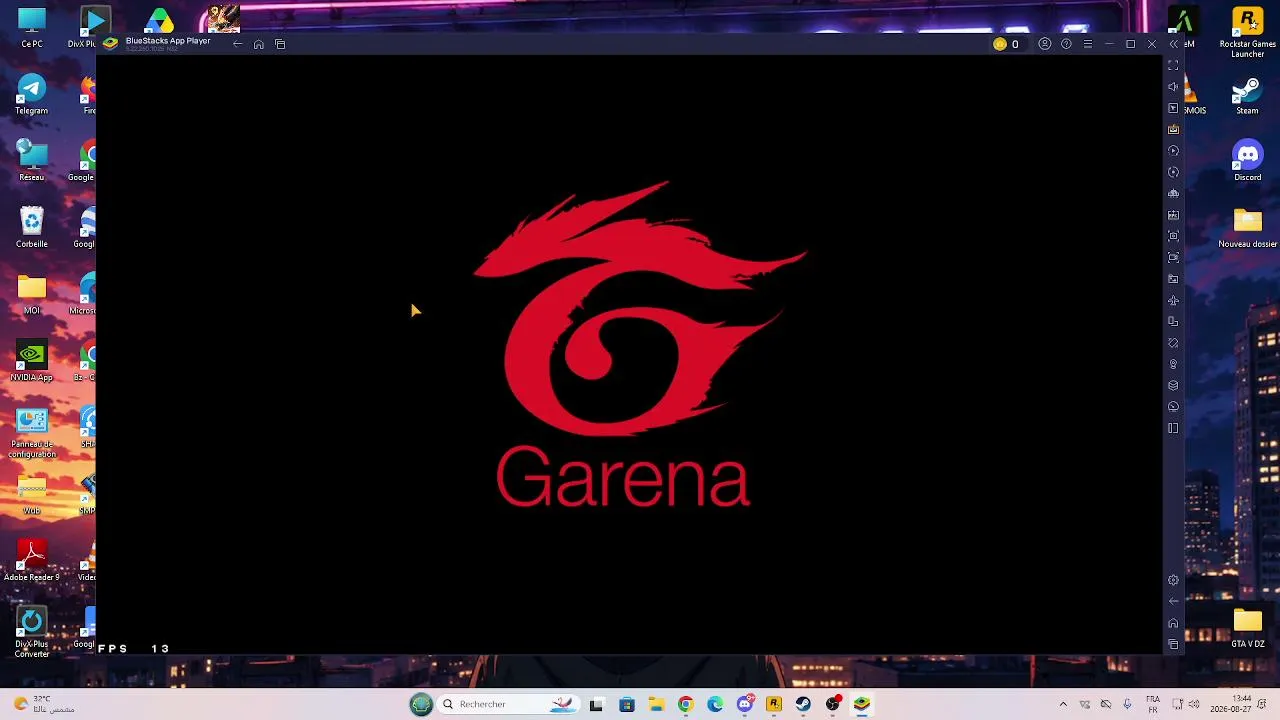This screenshot has width=1280, height=720.
Task: Open the Telegram desktop shortcut
Action: tap(32, 95)
